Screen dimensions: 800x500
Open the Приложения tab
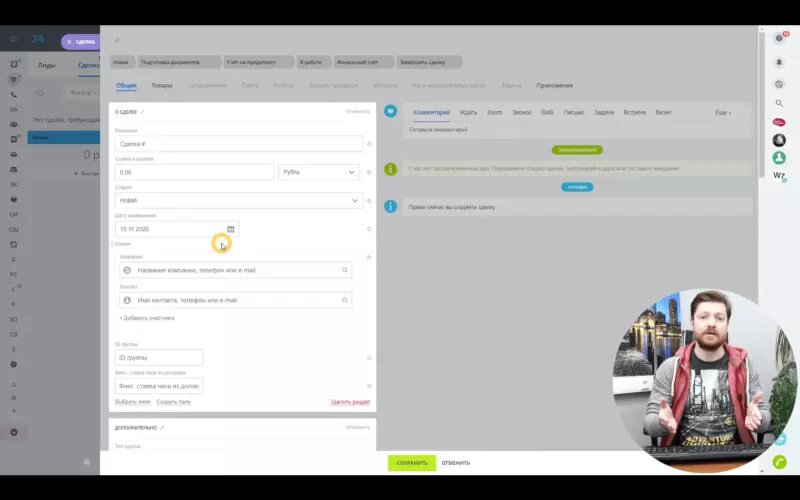click(x=555, y=85)
